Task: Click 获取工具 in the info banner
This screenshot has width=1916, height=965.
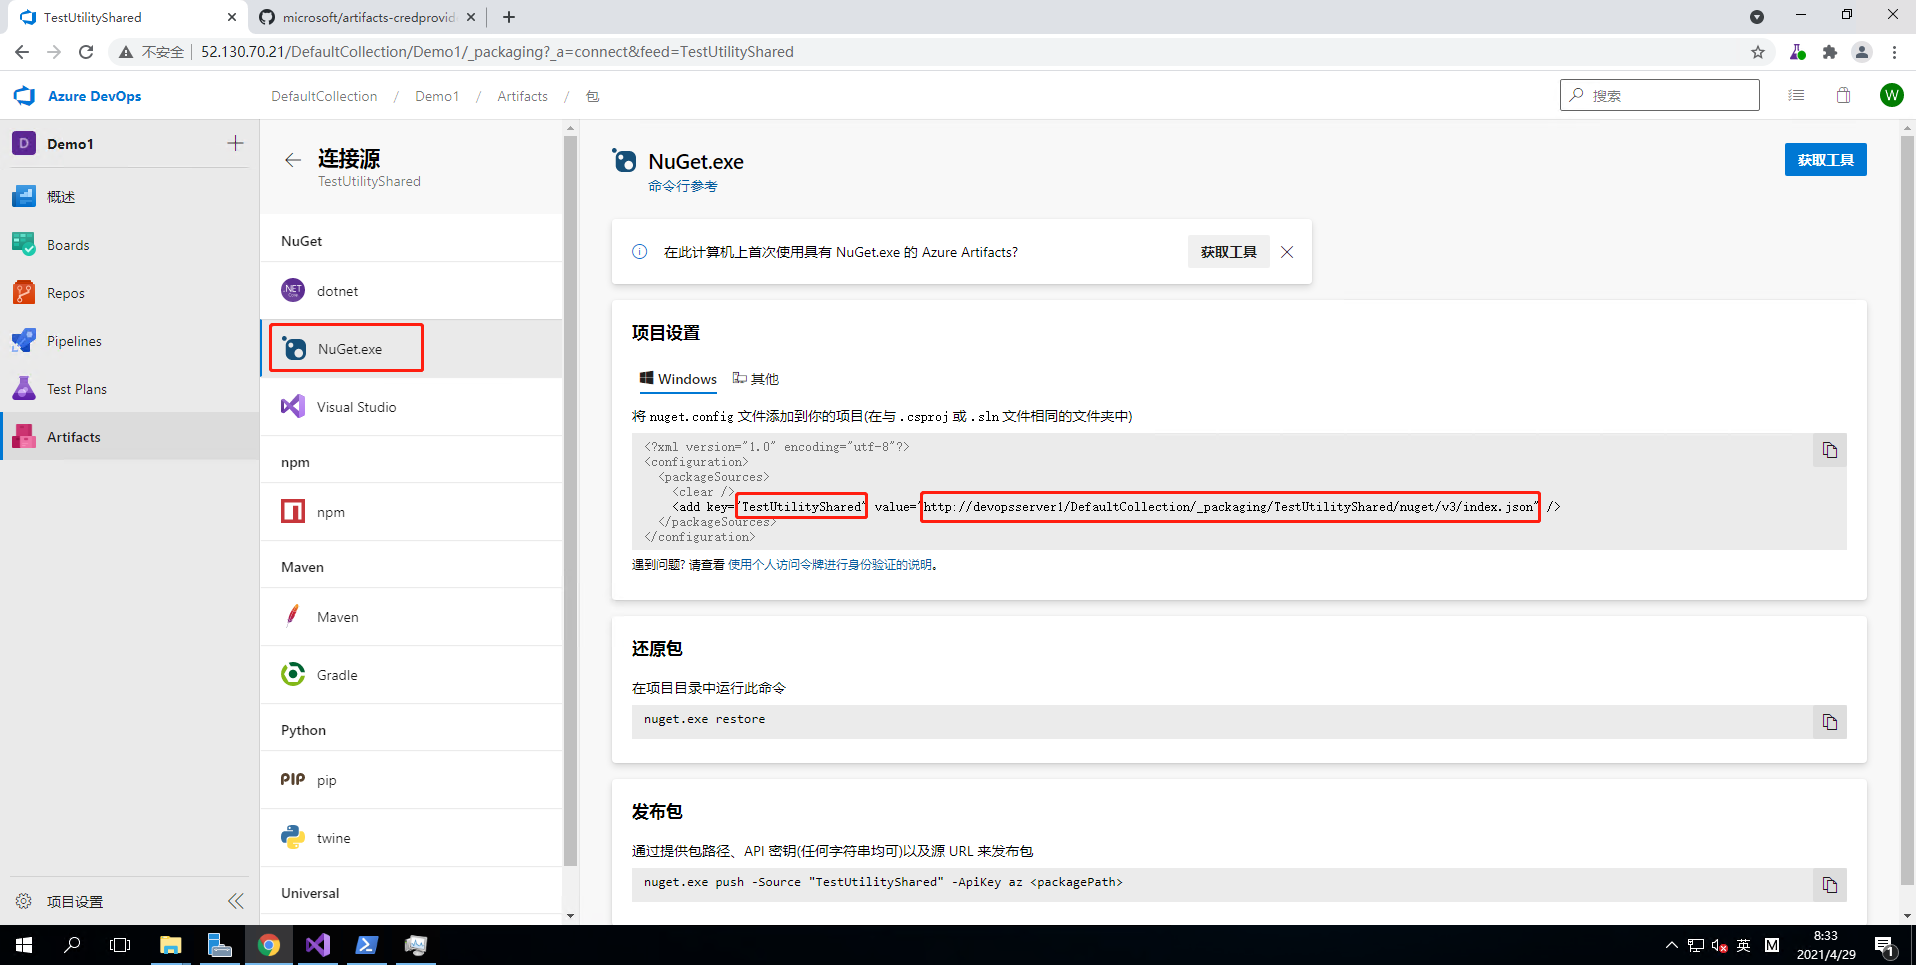Action: tap(1228, 252)
